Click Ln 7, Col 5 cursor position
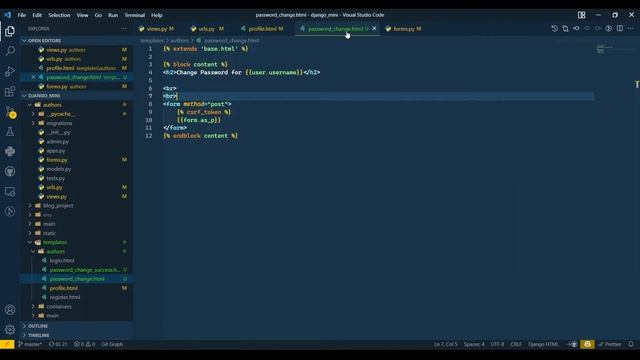This screenshot has height=360, width=640. point(445,344)
